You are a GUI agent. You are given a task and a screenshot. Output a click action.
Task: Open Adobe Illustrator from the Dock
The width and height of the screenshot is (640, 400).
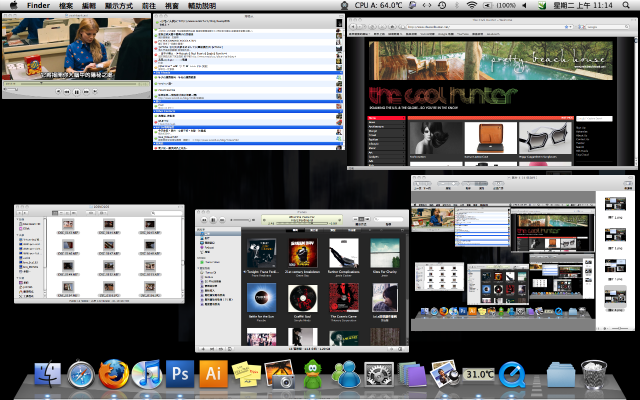click(213, 375)
